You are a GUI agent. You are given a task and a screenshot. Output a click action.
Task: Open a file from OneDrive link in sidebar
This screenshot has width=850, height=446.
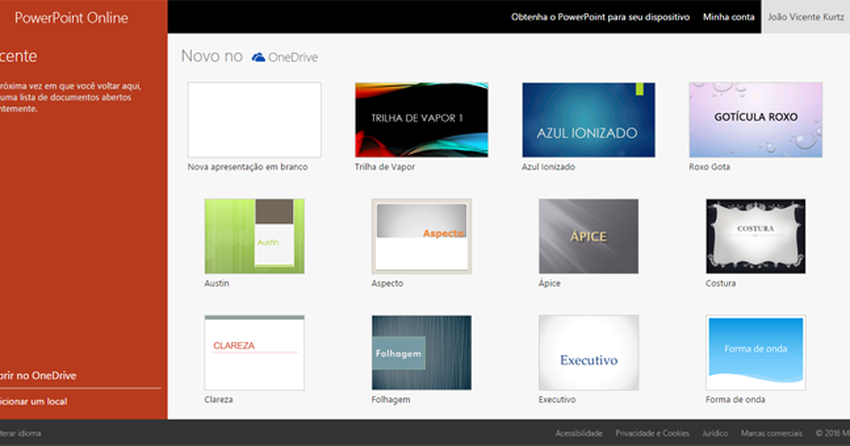tap(38, 376)
